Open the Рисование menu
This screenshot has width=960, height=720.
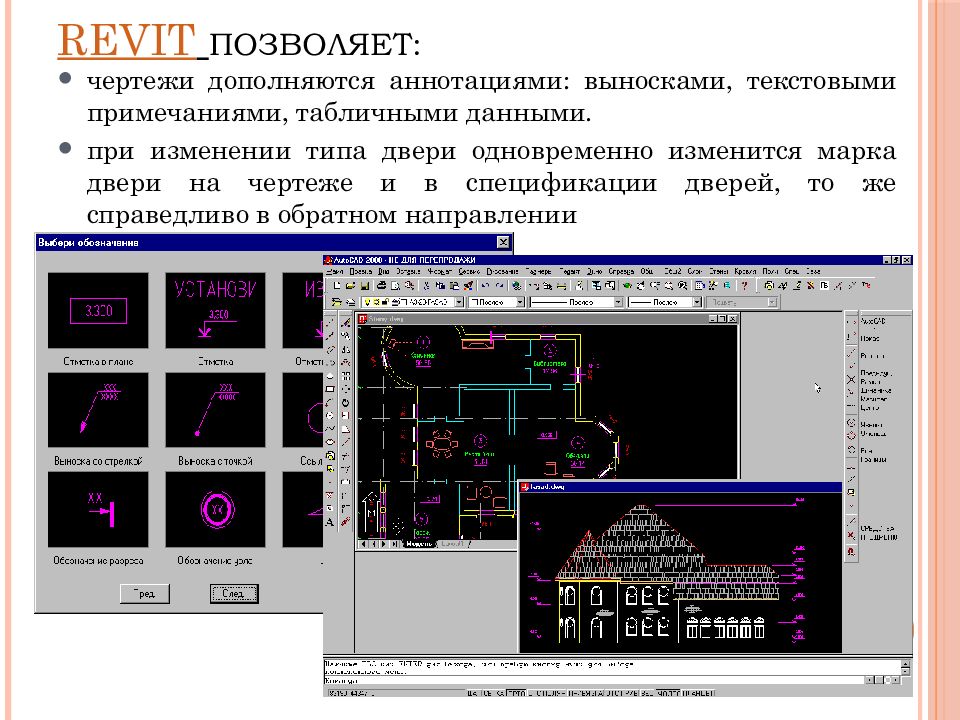point(502,271)
